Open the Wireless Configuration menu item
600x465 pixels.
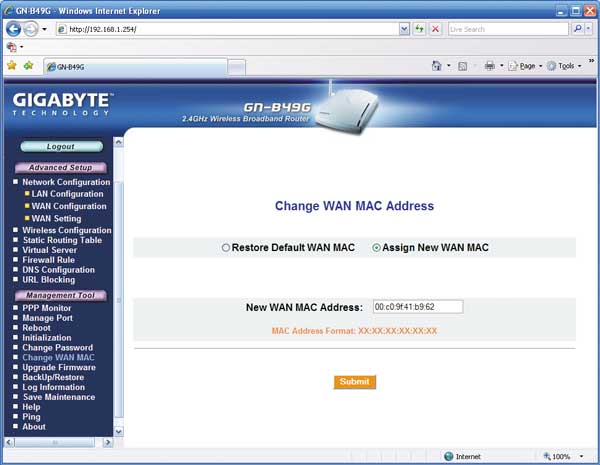(x=66, y=230)
